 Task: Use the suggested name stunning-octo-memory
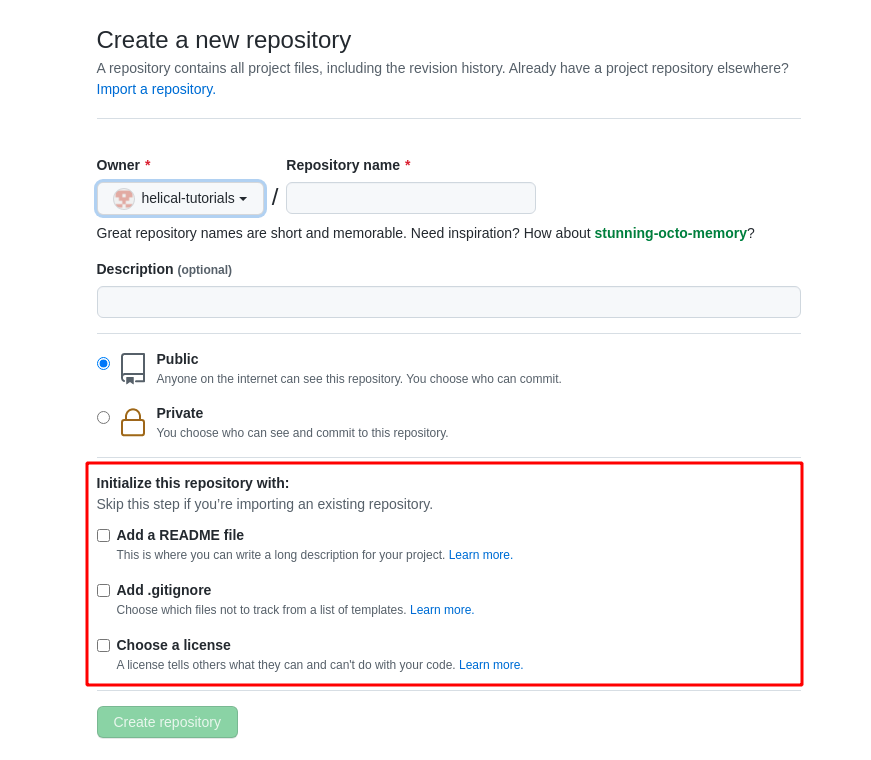670,233
